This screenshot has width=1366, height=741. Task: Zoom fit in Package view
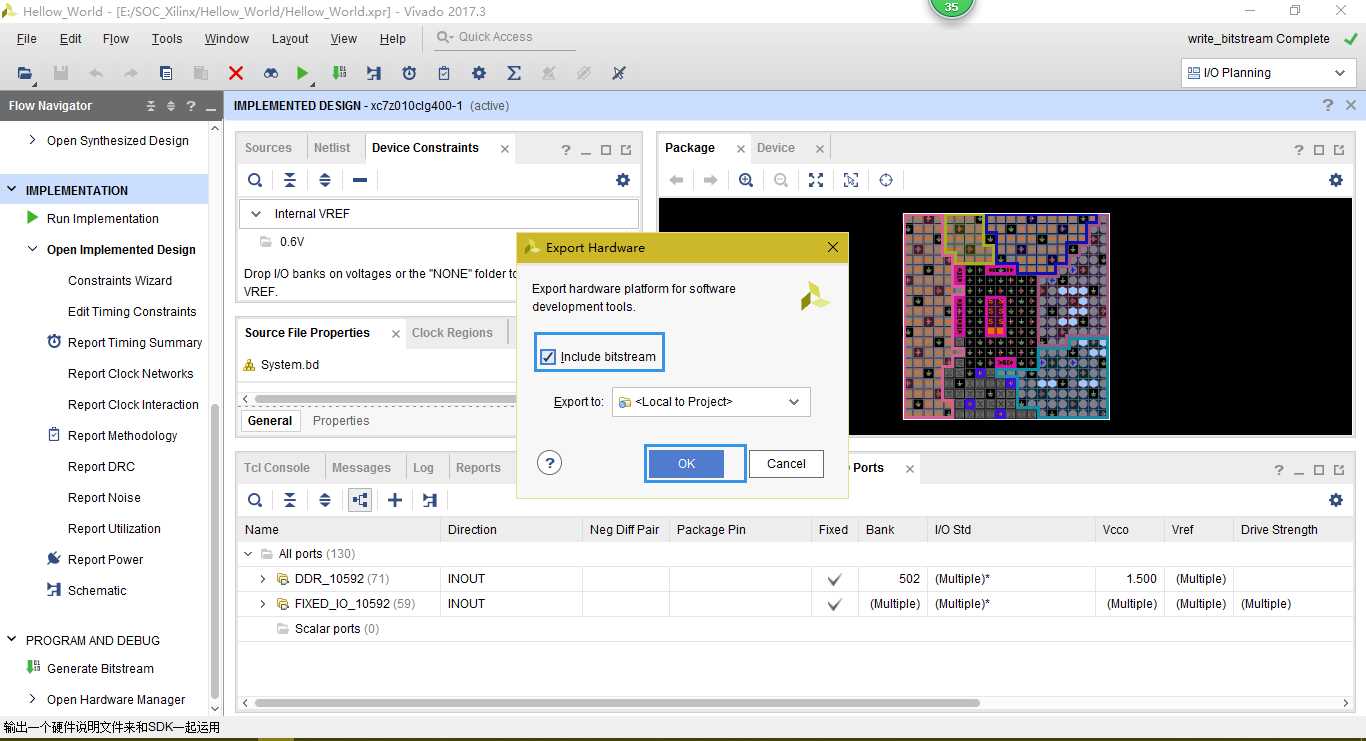point(816,180)
